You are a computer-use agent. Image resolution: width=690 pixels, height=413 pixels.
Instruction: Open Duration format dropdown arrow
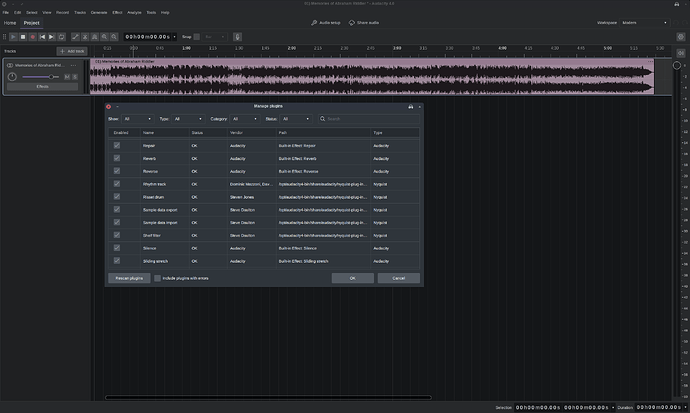(x=685, y=407)
